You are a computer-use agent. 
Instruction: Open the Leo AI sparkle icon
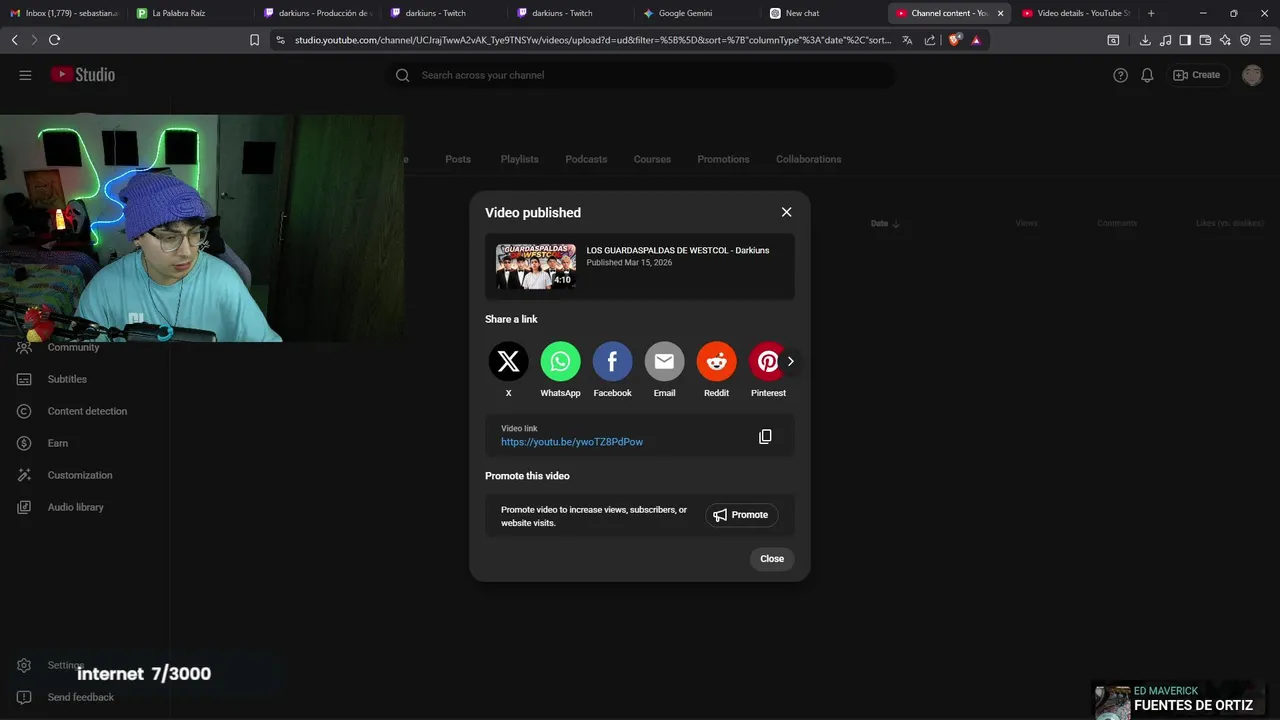pyautogui.click(x=1225, y=40)
